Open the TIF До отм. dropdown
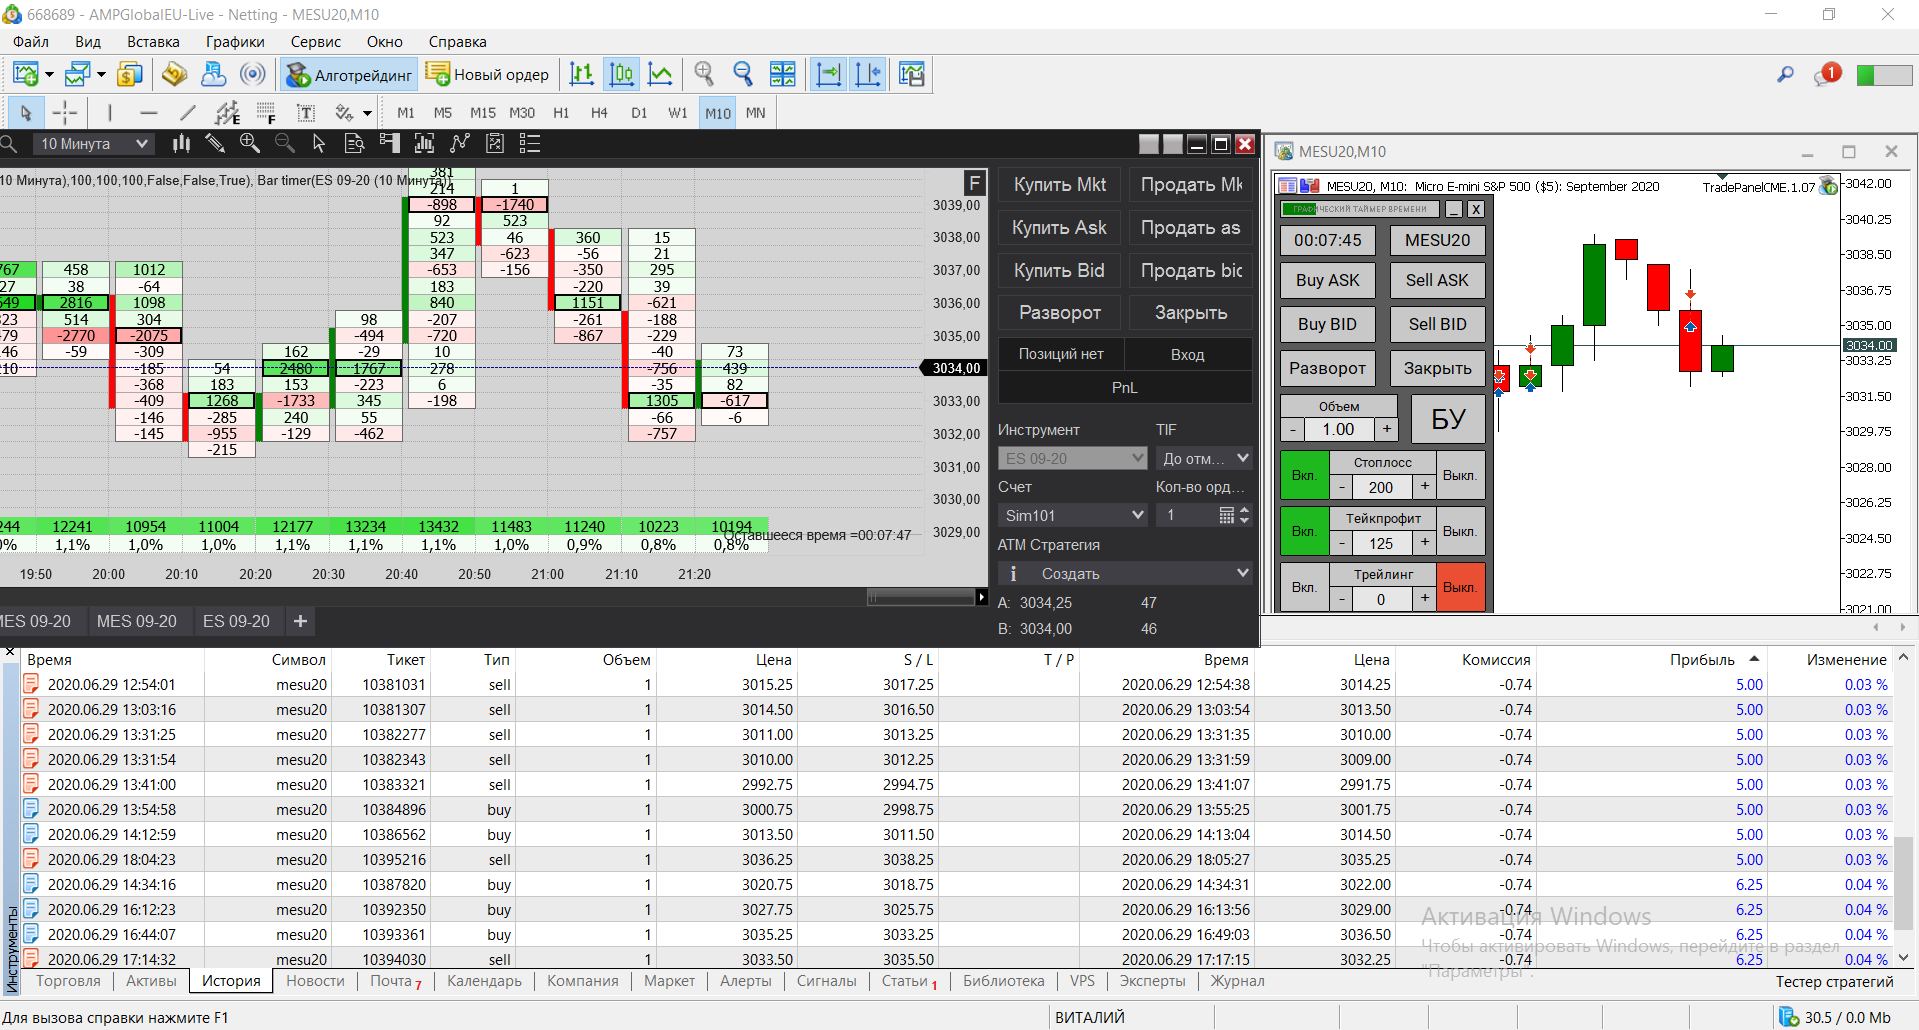 click(1204, 458)
